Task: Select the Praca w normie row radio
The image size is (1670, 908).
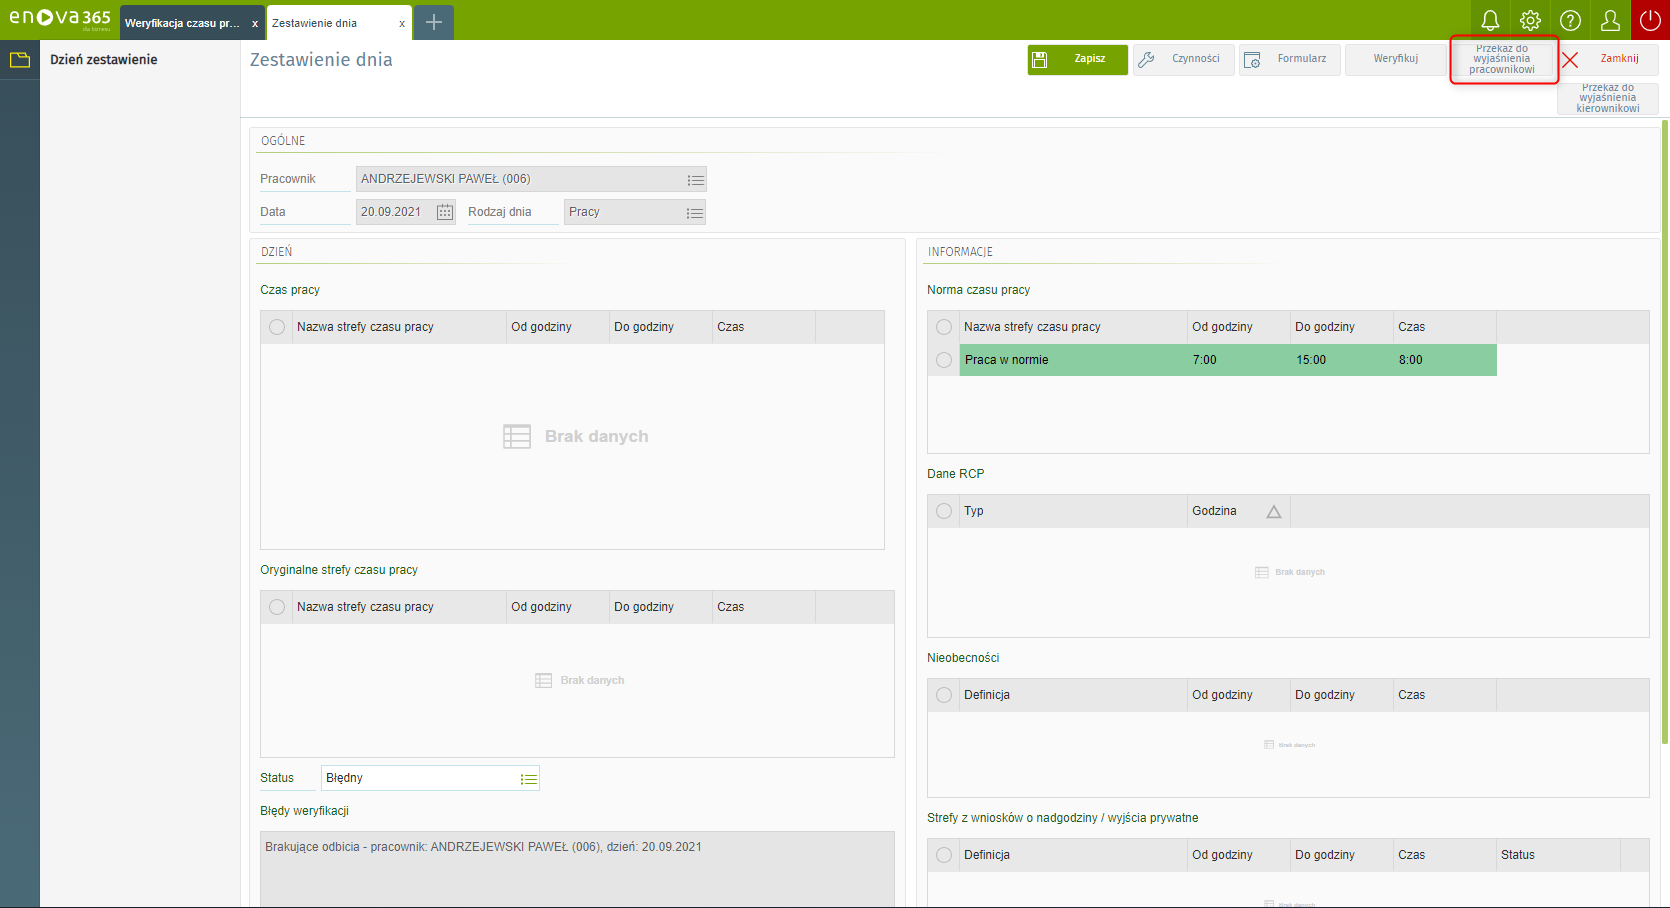Action: tap(944, 360)
